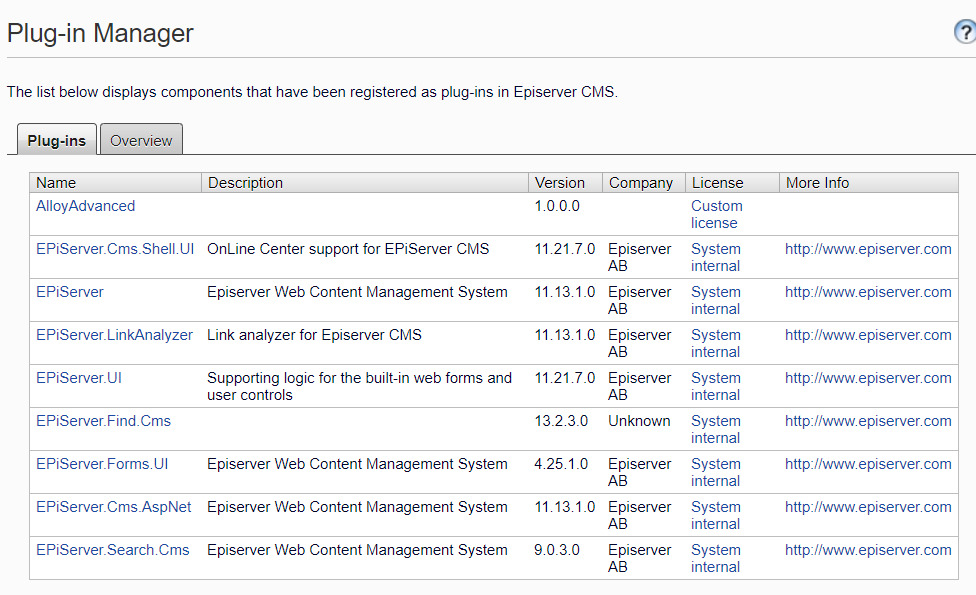Open the EPiServer.Find.Cms plug-in

point(103,421)
